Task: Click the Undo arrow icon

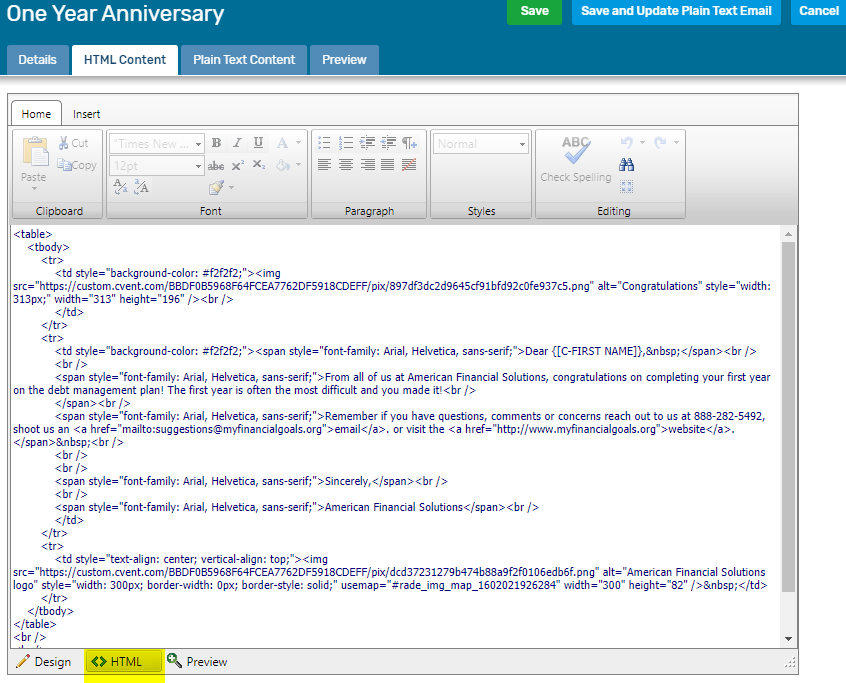Action: (626, 142)
